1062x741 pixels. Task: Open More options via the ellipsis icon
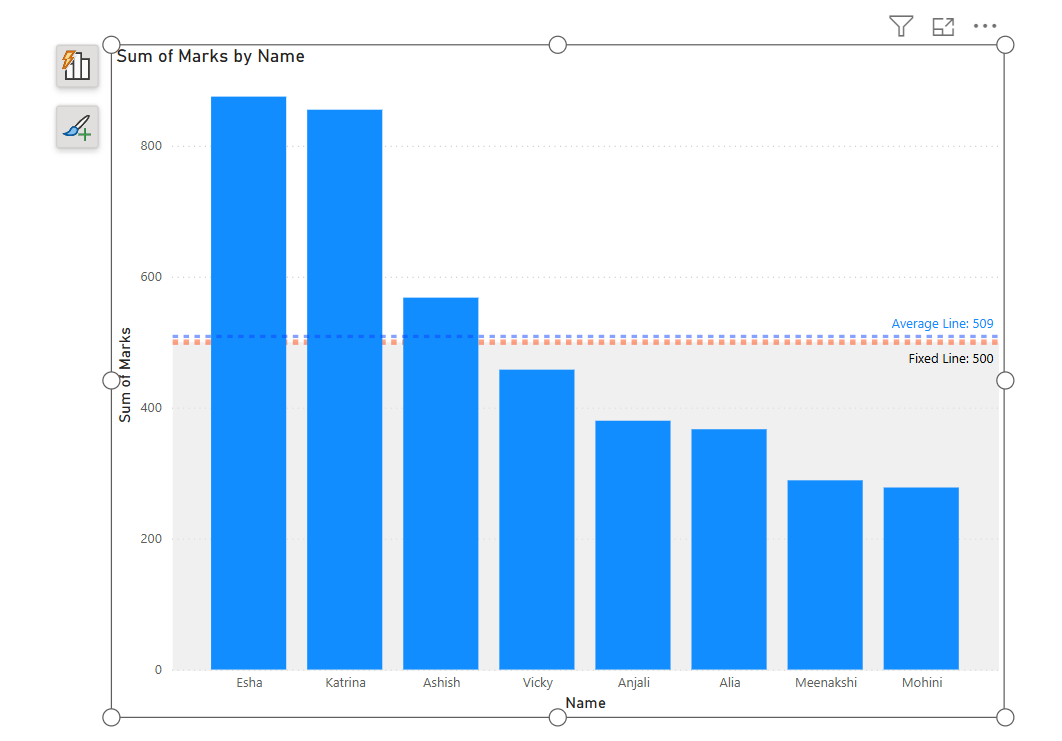[x=986, y=26]
